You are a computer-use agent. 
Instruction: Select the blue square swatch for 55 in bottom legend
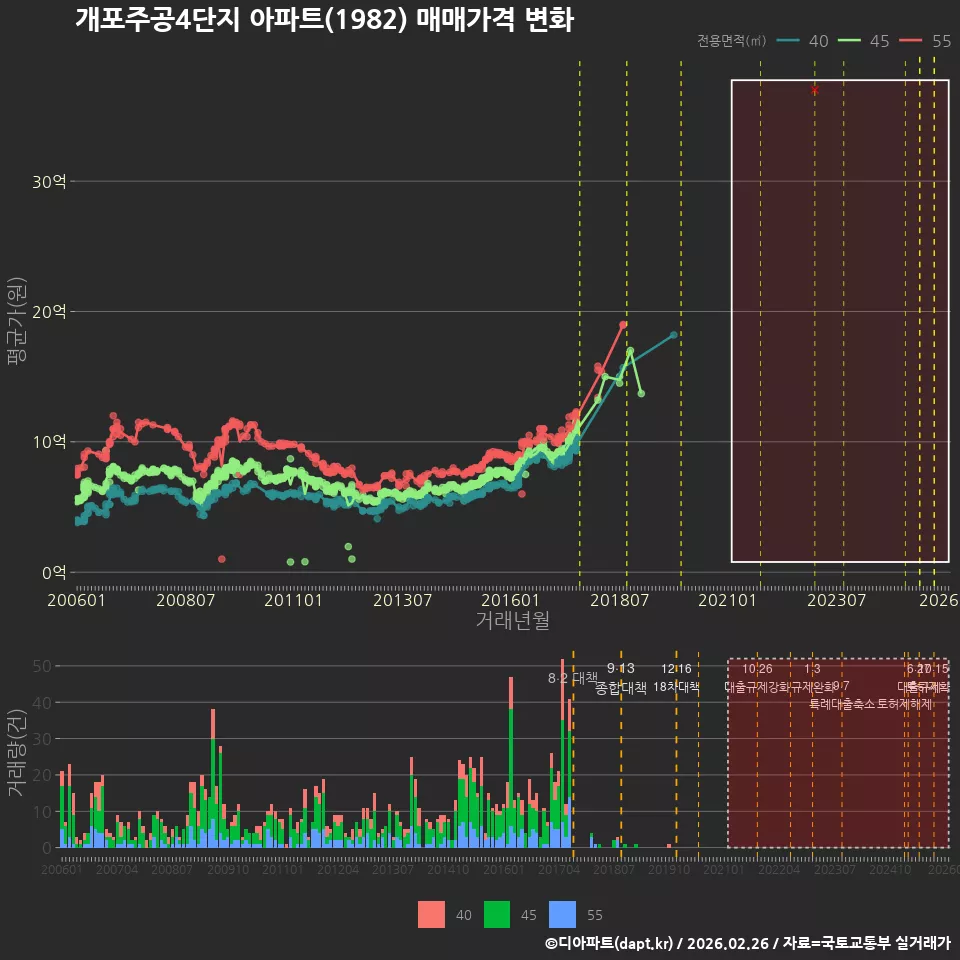point(562,915)
